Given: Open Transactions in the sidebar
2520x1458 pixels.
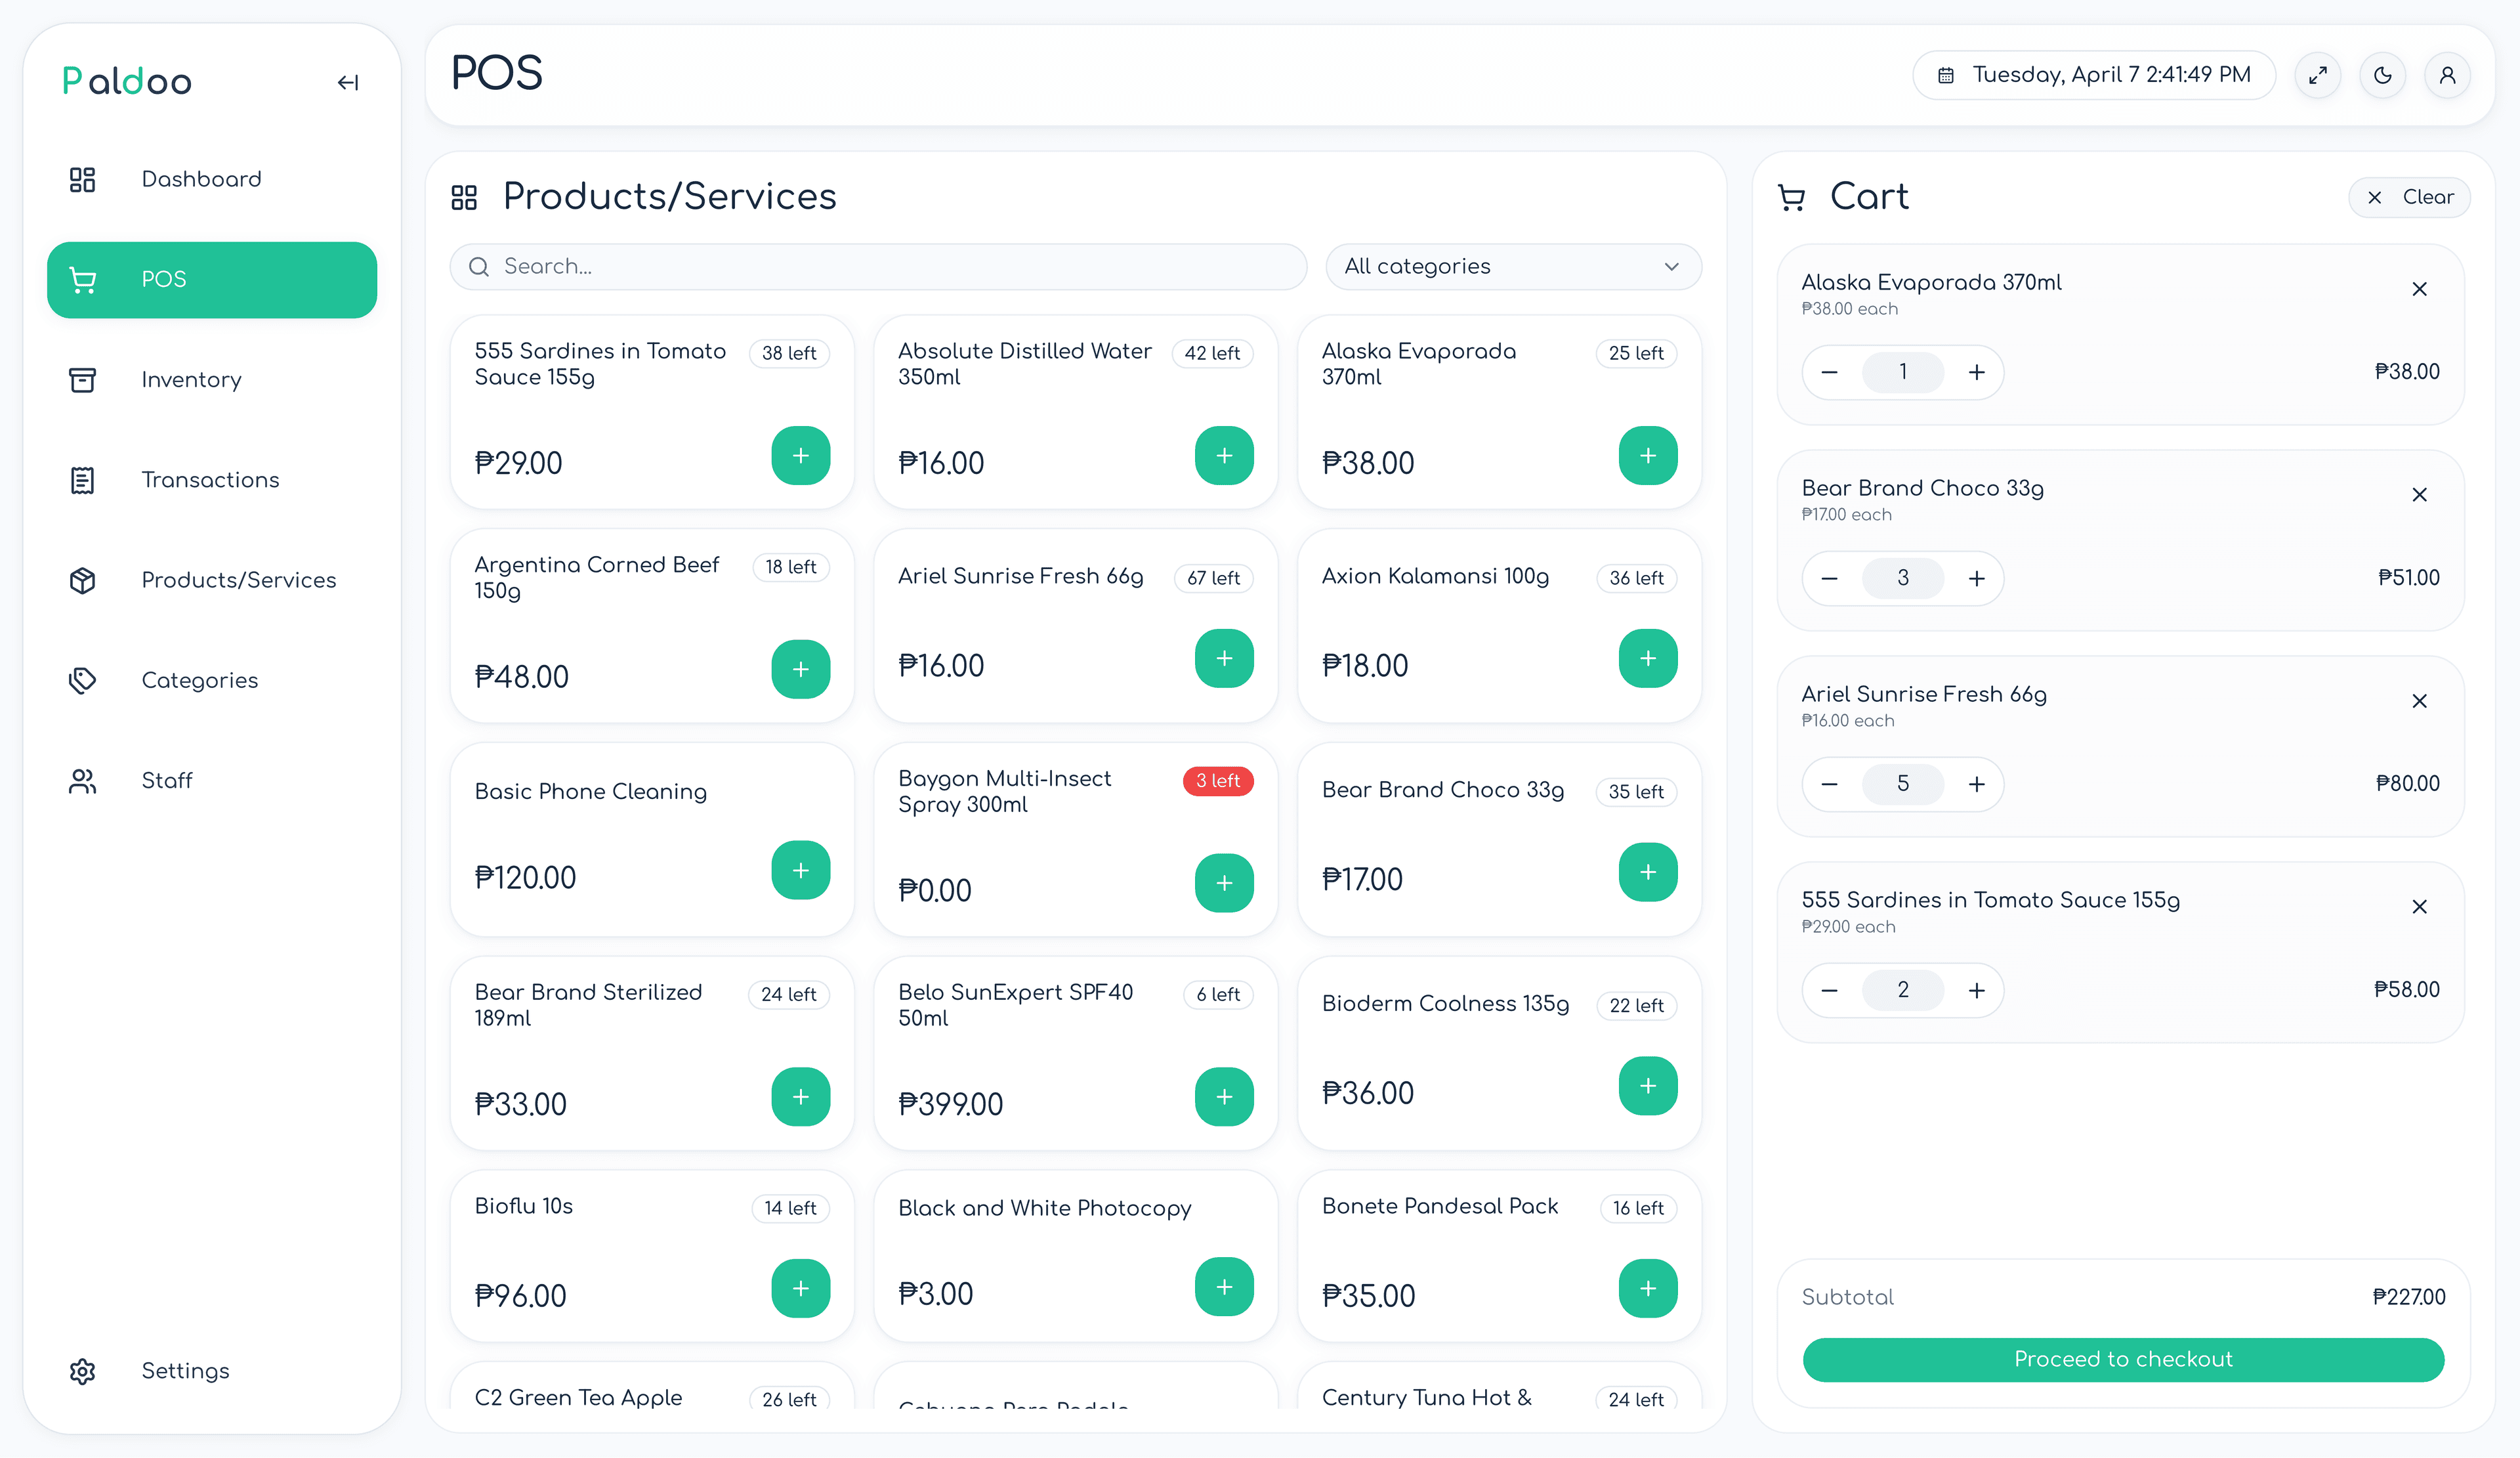Looking at the screenshot, I should 212,480.
